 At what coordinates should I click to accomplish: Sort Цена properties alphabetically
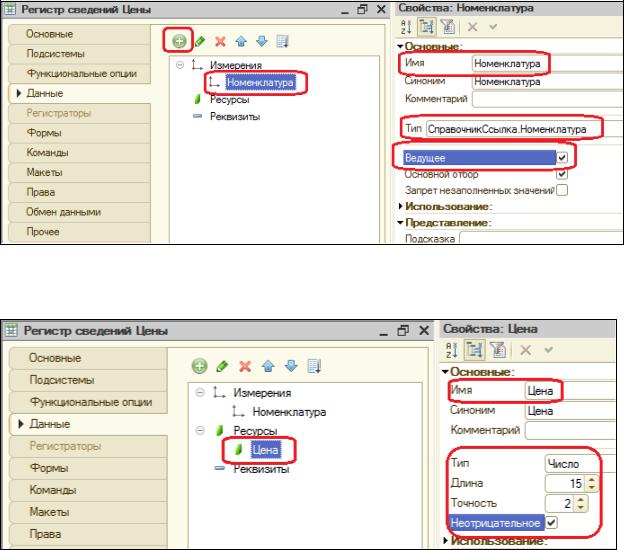(x=452, y=350)
